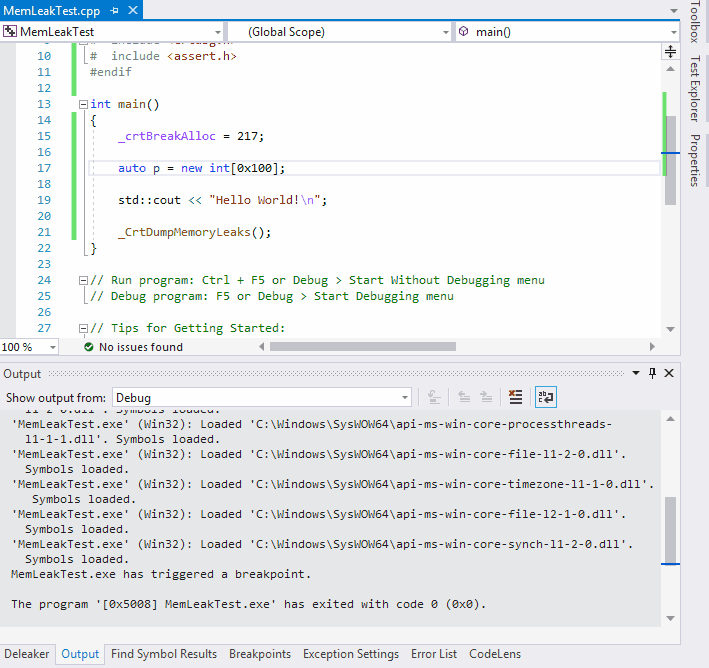The width and height of the screenshot is (709, 668).
Task: Collapse the int main() code block
Action: (x=82, y=104)
